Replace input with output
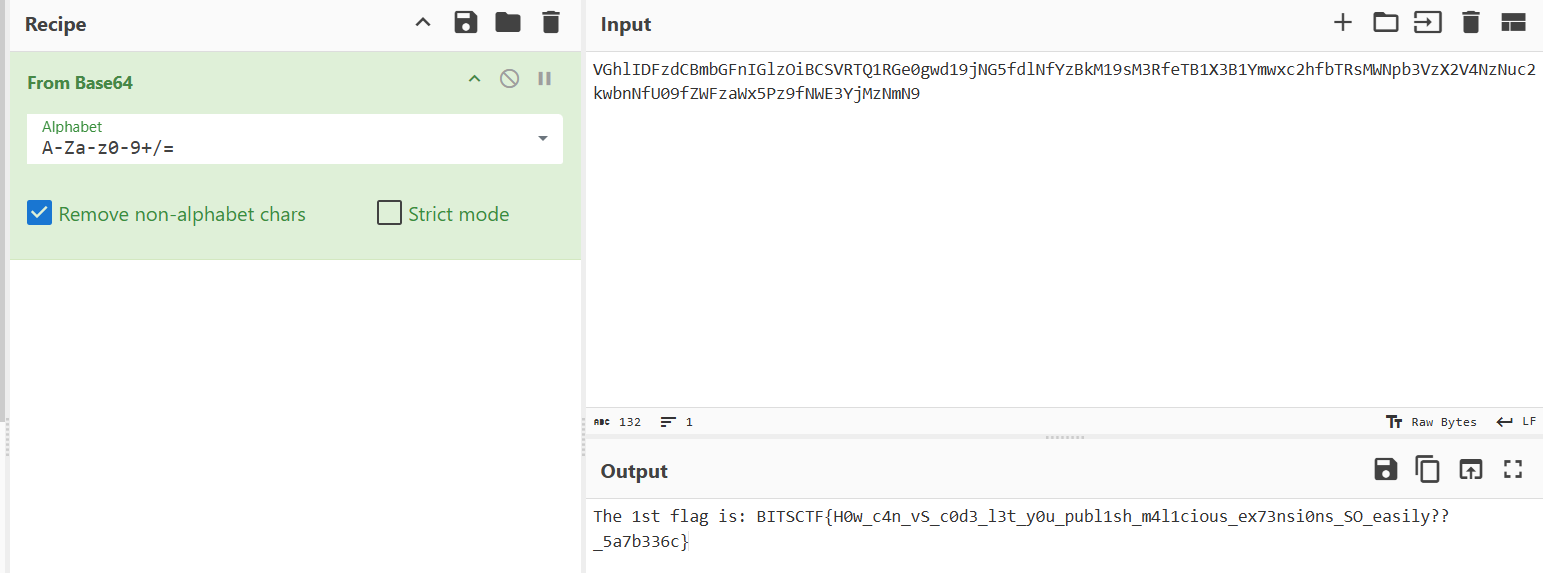Image resolution: width=1543 pixels, height=573 pixels. click(1470, 469)
